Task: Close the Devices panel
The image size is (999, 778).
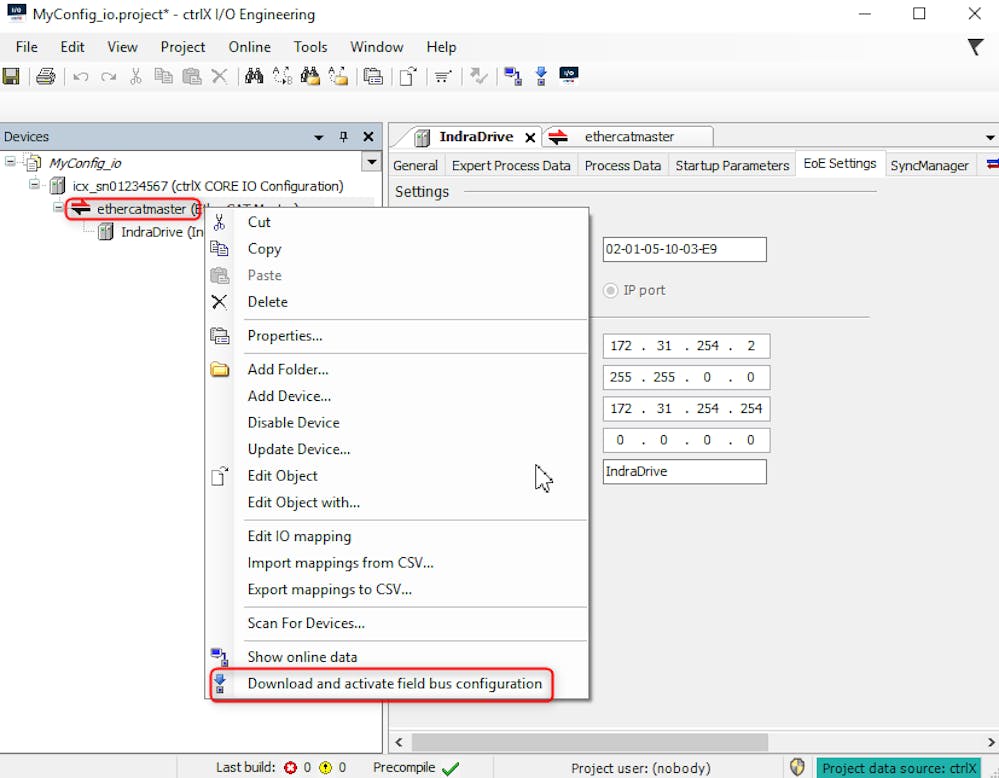Action: tap(368, 136)
